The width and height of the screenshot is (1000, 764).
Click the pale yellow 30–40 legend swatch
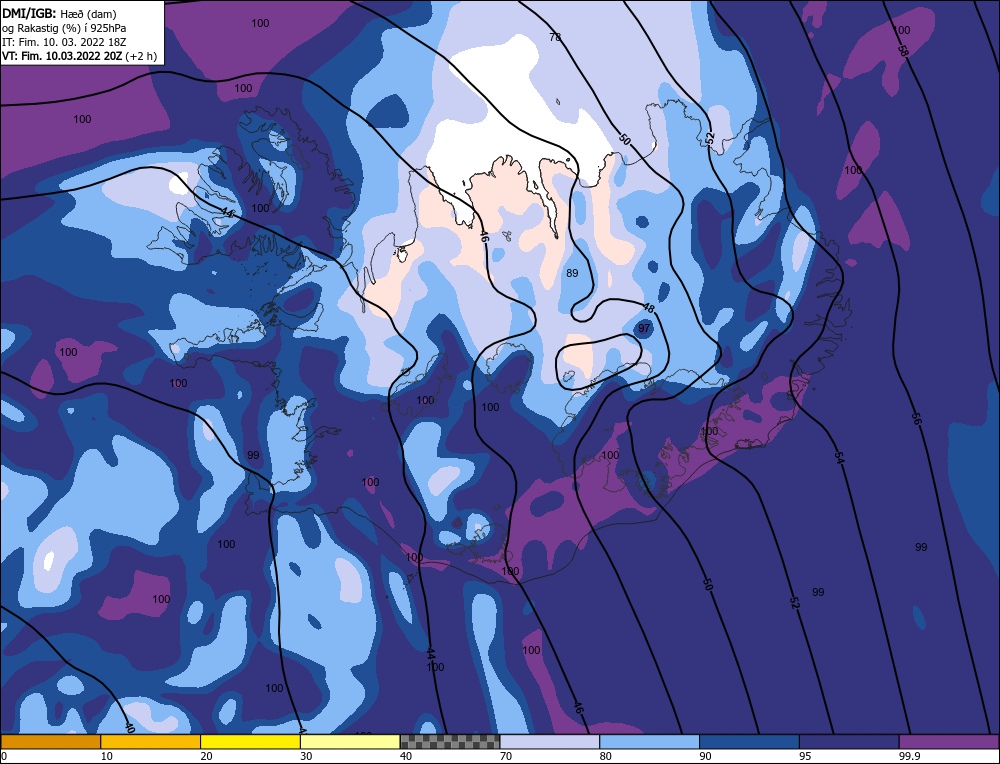click(x=350, y=742)
